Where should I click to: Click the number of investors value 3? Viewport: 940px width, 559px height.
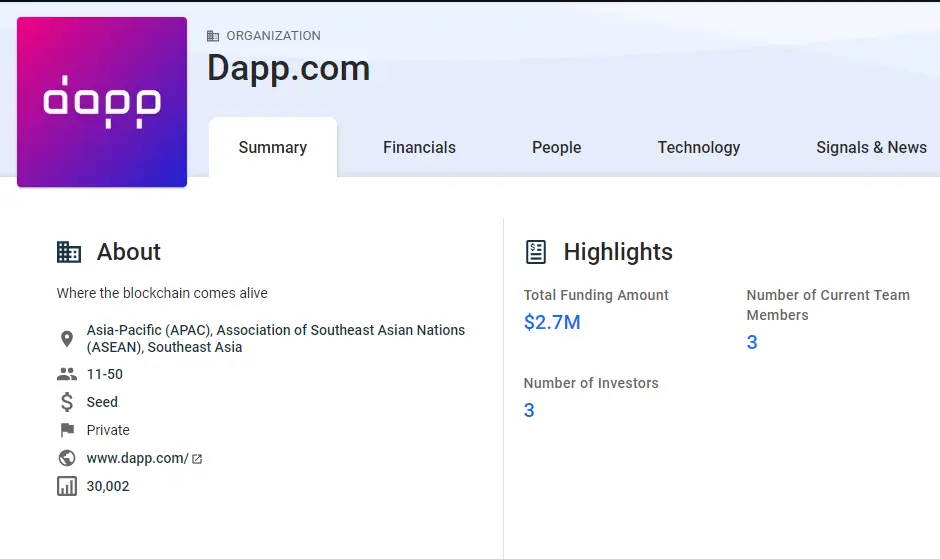pos(529,410)
